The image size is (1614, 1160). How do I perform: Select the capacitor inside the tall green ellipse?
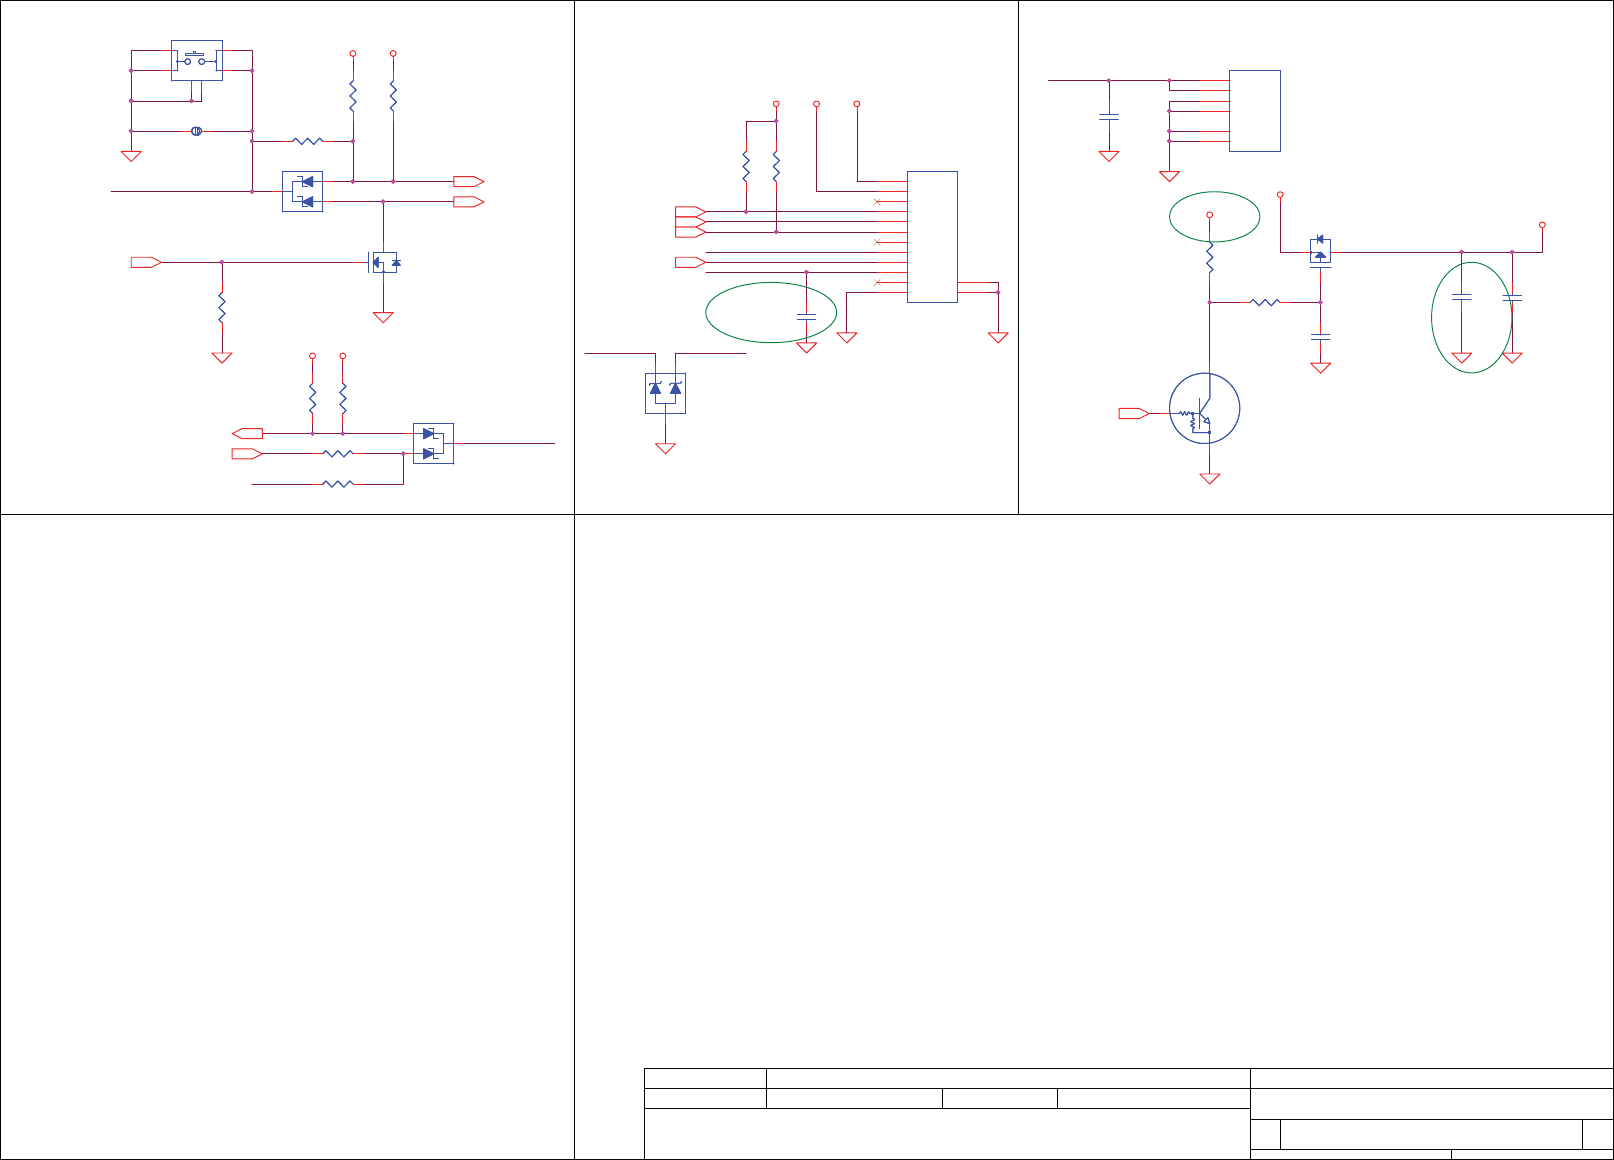1461,297
